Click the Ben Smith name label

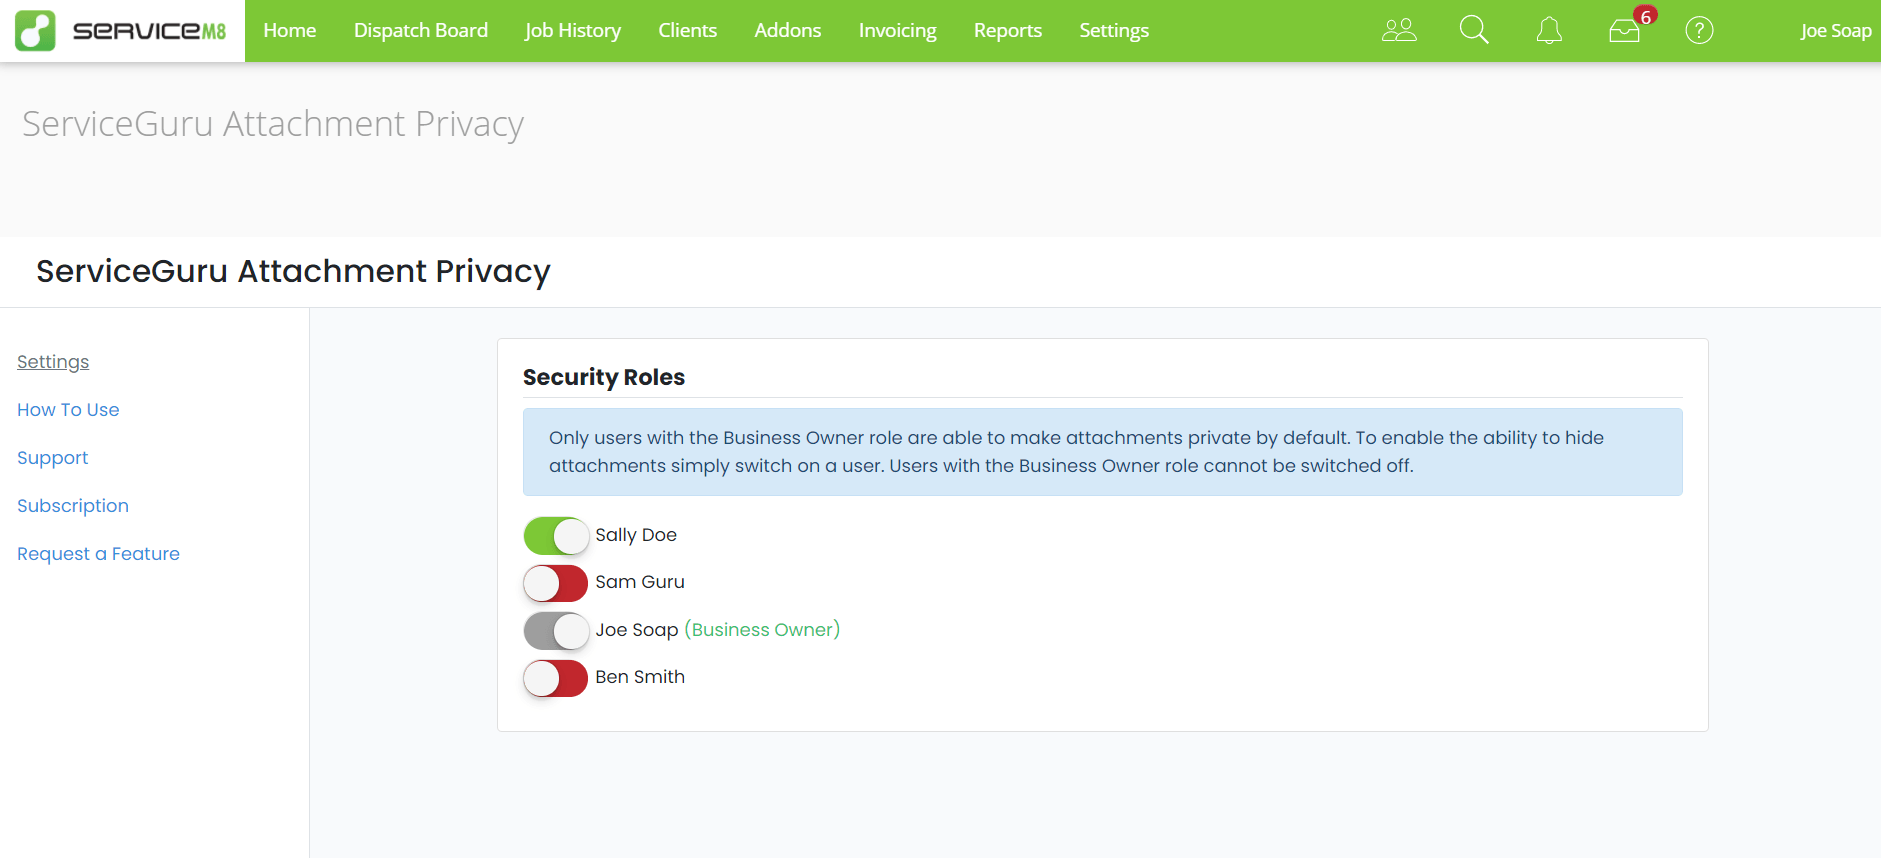click(x=640, y=677)
